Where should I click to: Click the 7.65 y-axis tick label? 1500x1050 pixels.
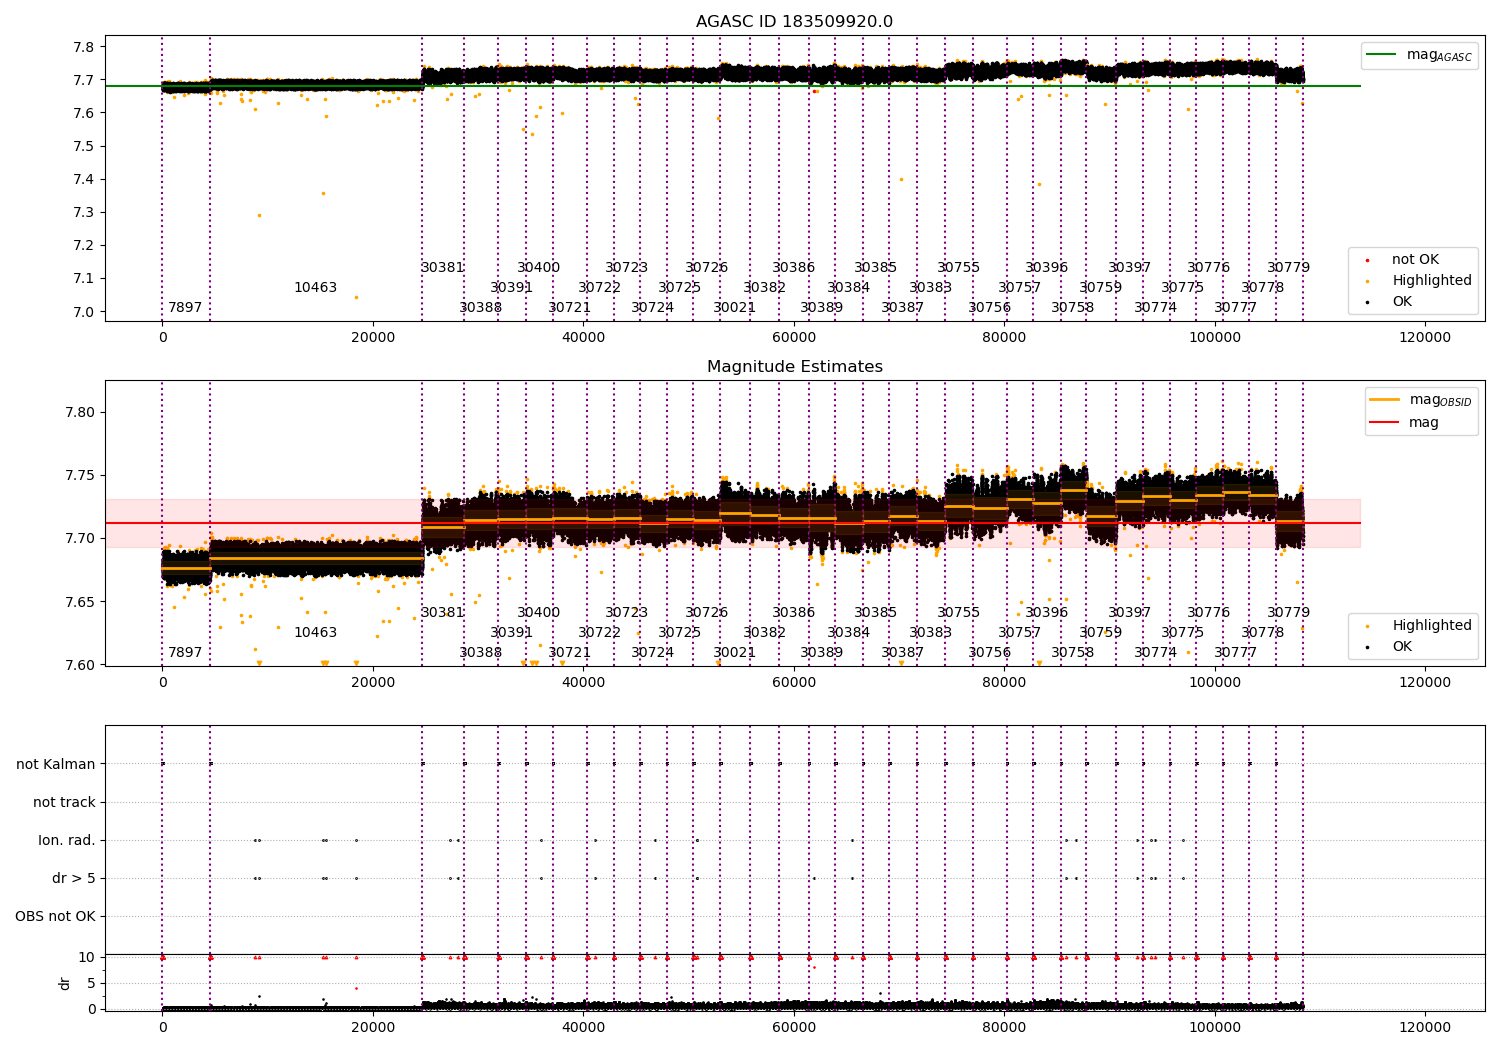point(81,602)
